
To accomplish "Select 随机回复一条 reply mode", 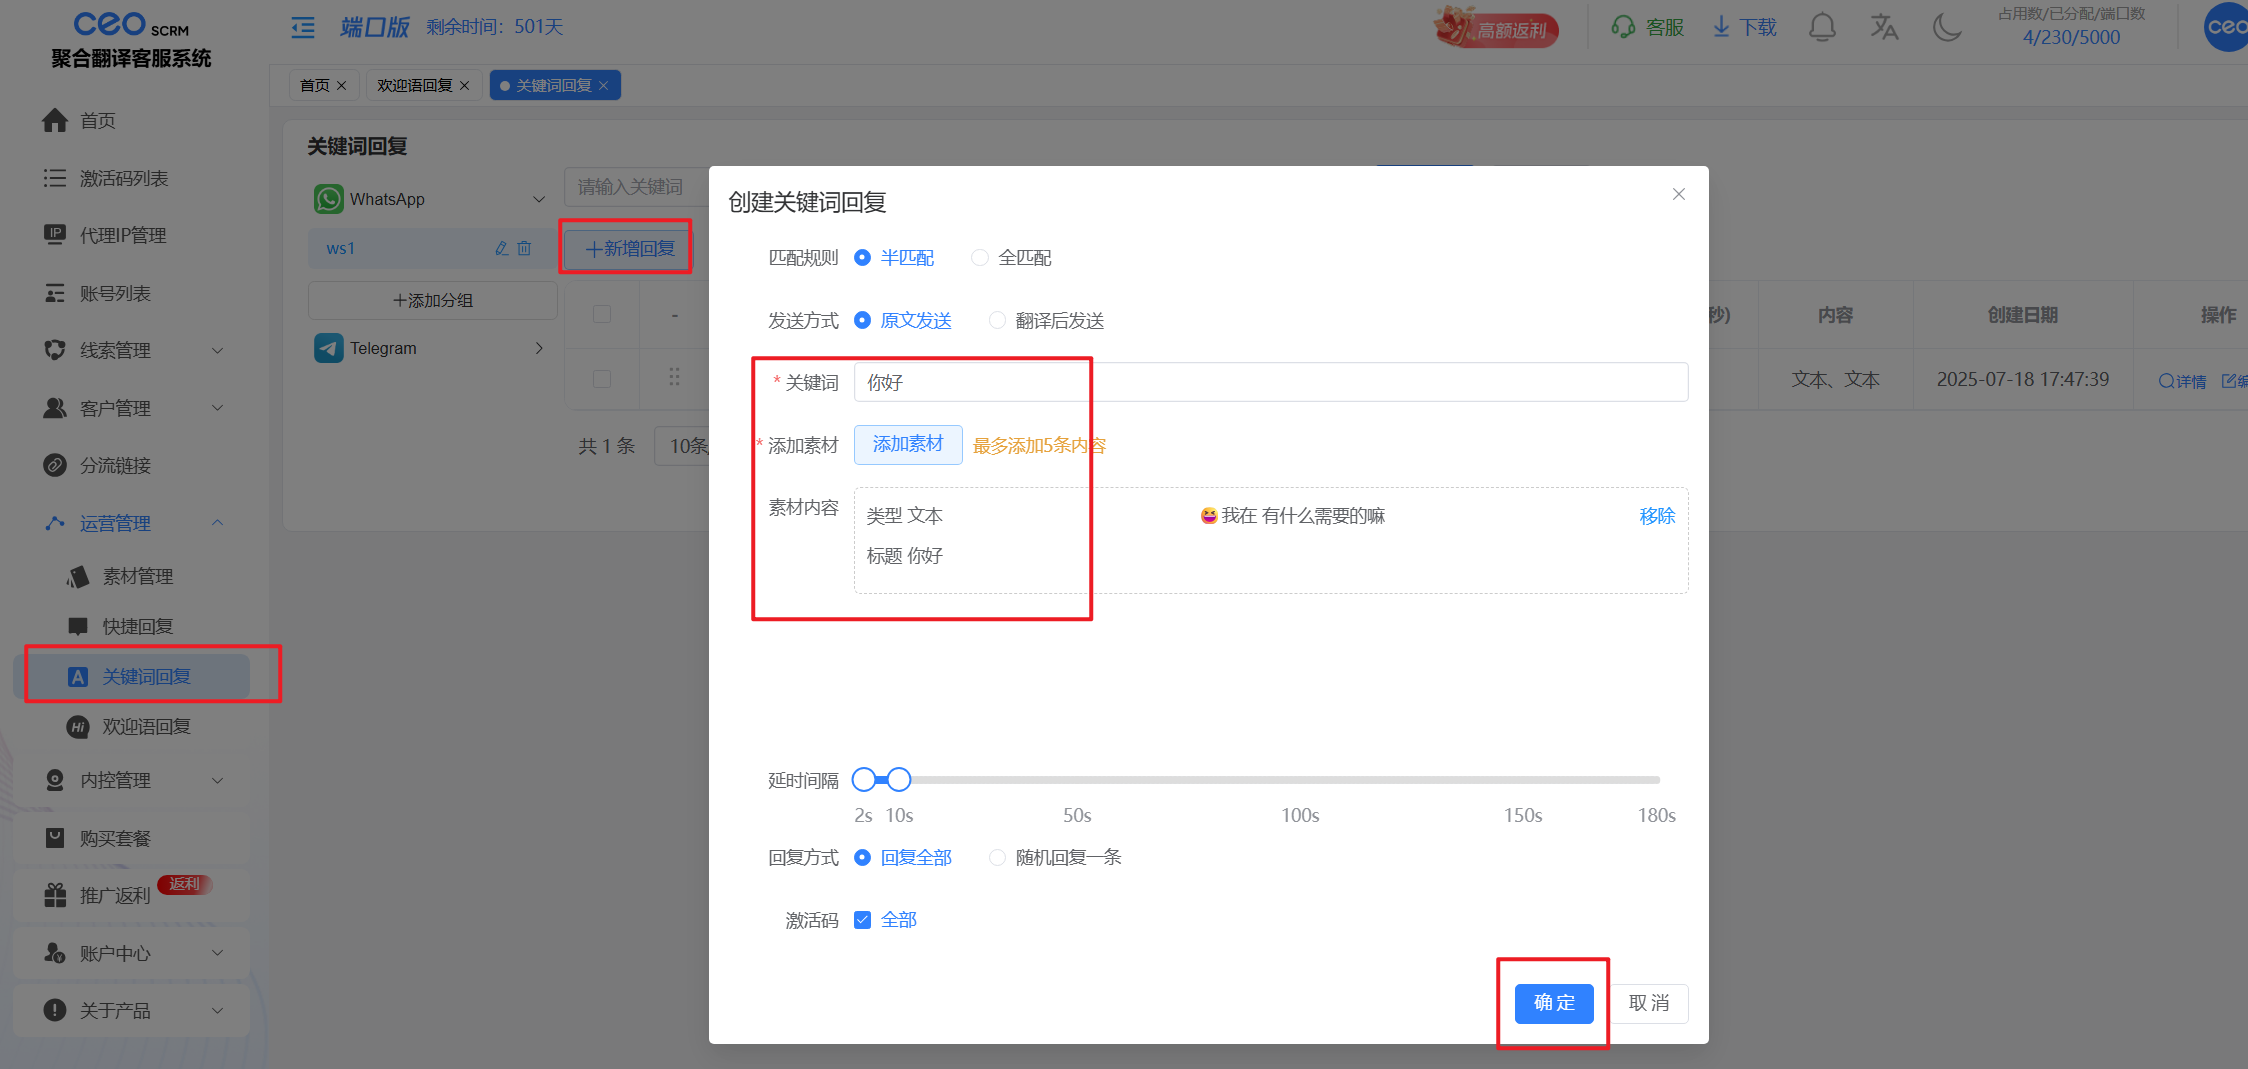I will 1055,857.
